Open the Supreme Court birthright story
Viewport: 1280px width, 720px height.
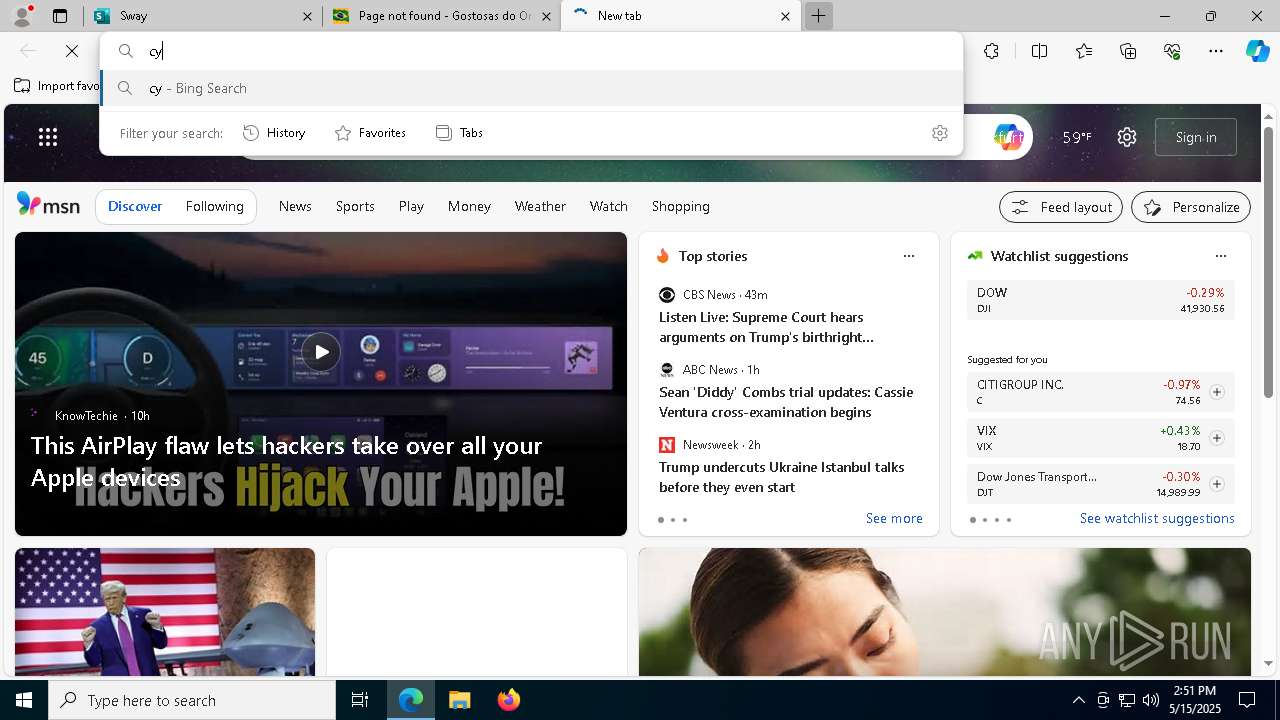pyautogui.click(x=766, y=327)
